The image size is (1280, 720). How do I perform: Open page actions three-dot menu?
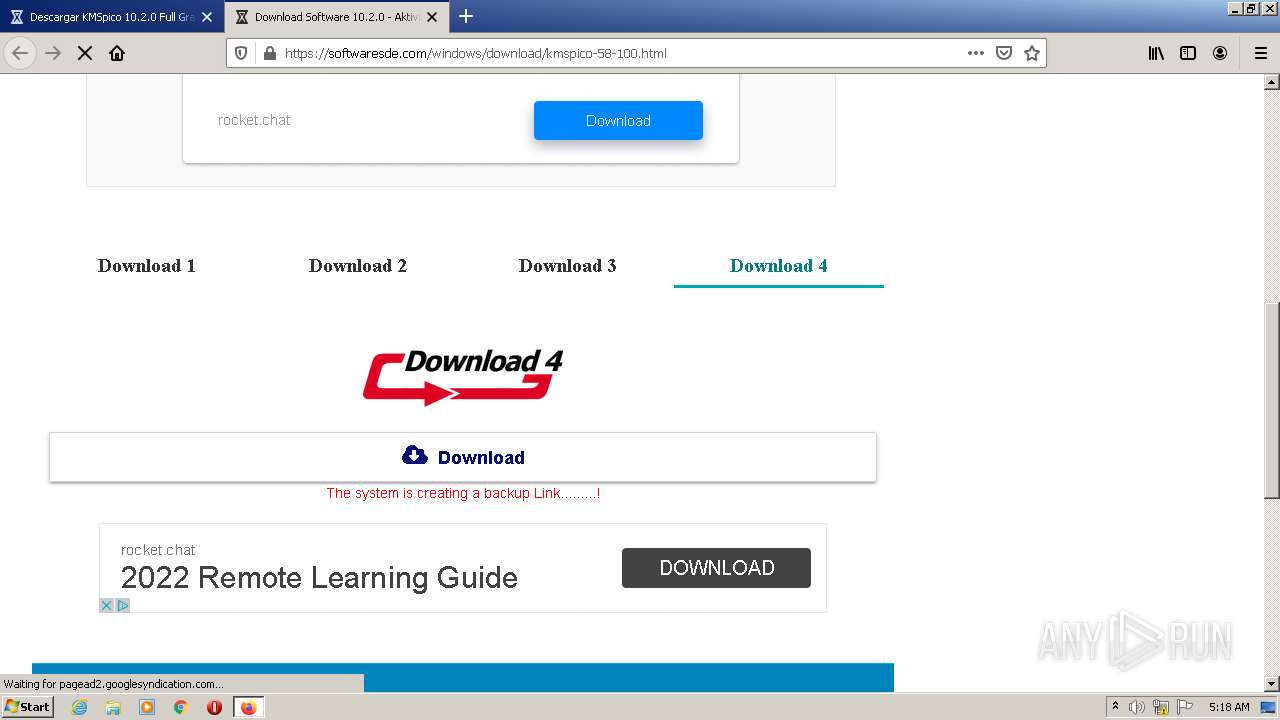[976, 53]
